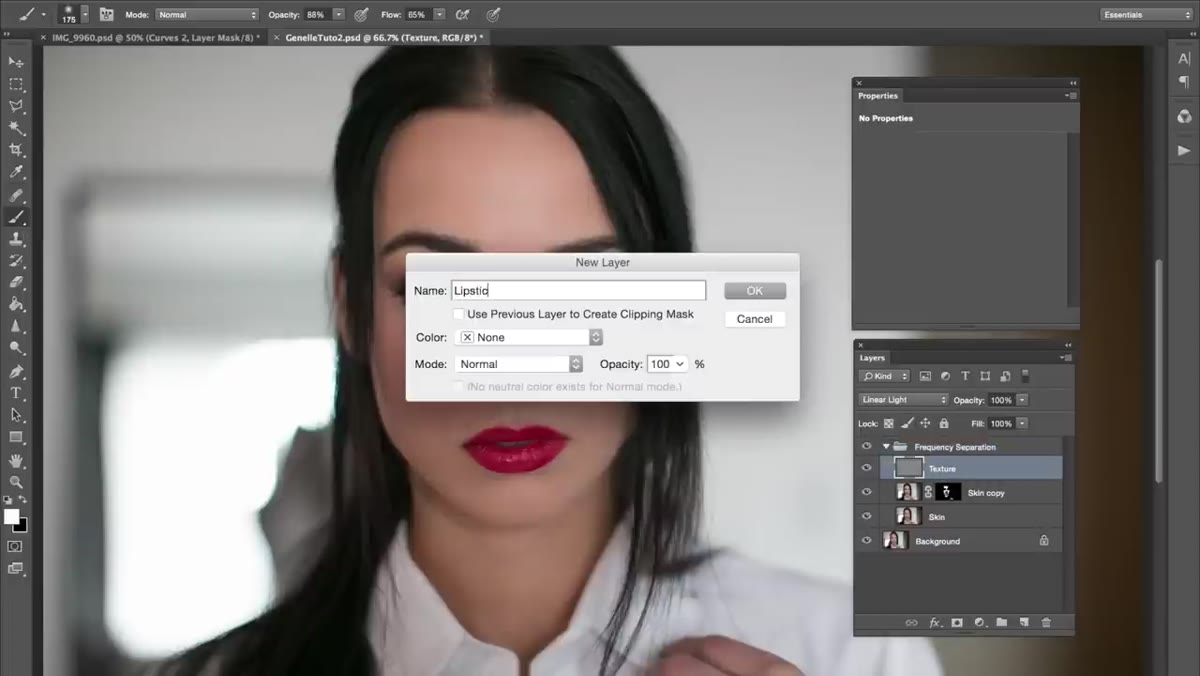Open the Properties panel flyout menu

point(1070,96)
